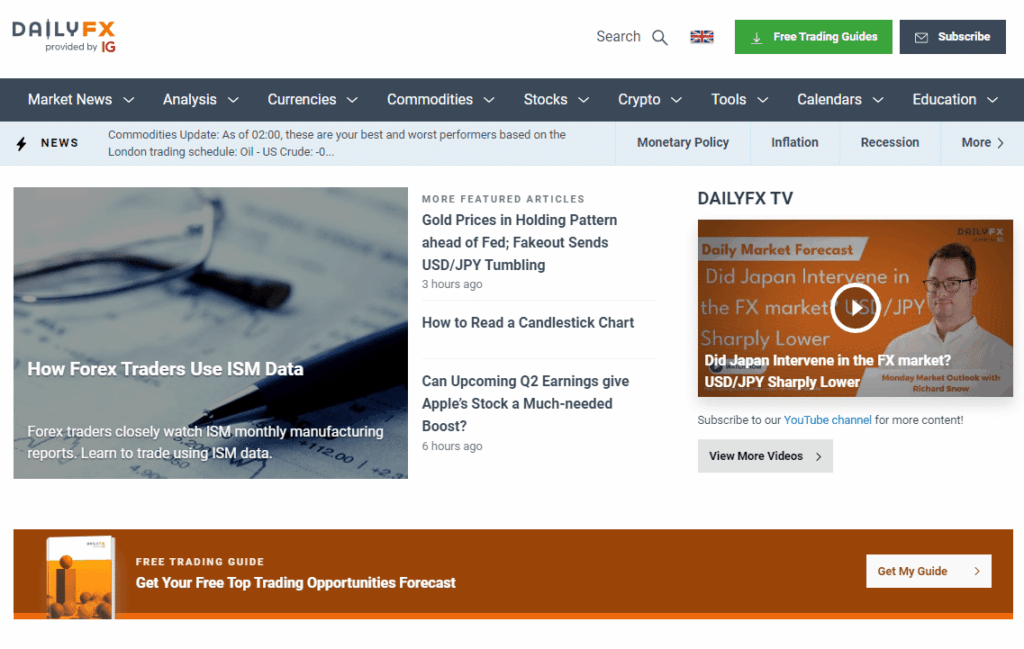Screen dimensions: 1024x649
Task: Open the YouTube channel link
Action: click(827, 420)
